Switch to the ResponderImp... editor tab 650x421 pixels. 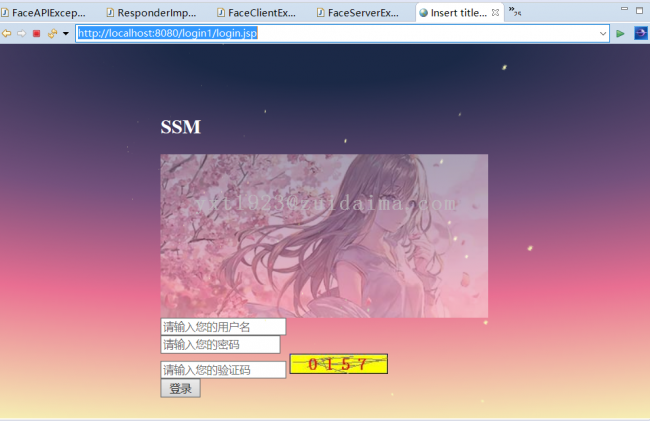(153, 13)
